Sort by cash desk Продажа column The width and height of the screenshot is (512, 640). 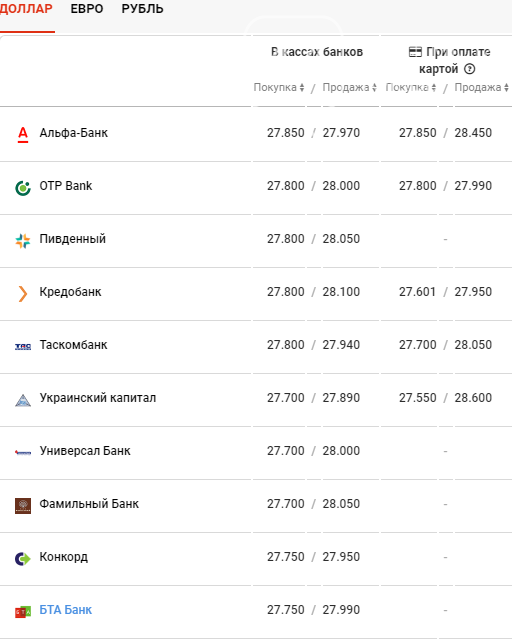click(349, 87)
